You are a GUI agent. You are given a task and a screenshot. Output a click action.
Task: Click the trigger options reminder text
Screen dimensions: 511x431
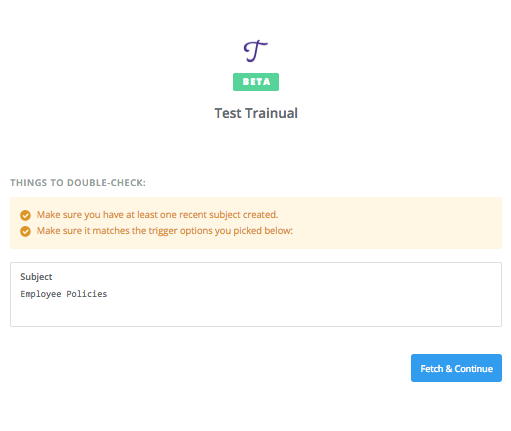pyautogui.click(x=165, y=231)
